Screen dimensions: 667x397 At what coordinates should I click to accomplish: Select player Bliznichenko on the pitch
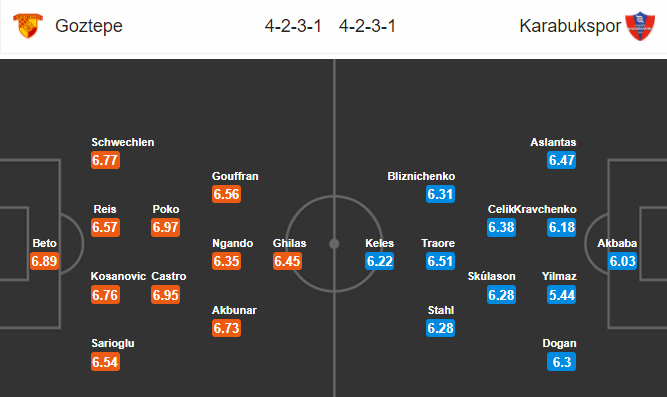[421, 176]
